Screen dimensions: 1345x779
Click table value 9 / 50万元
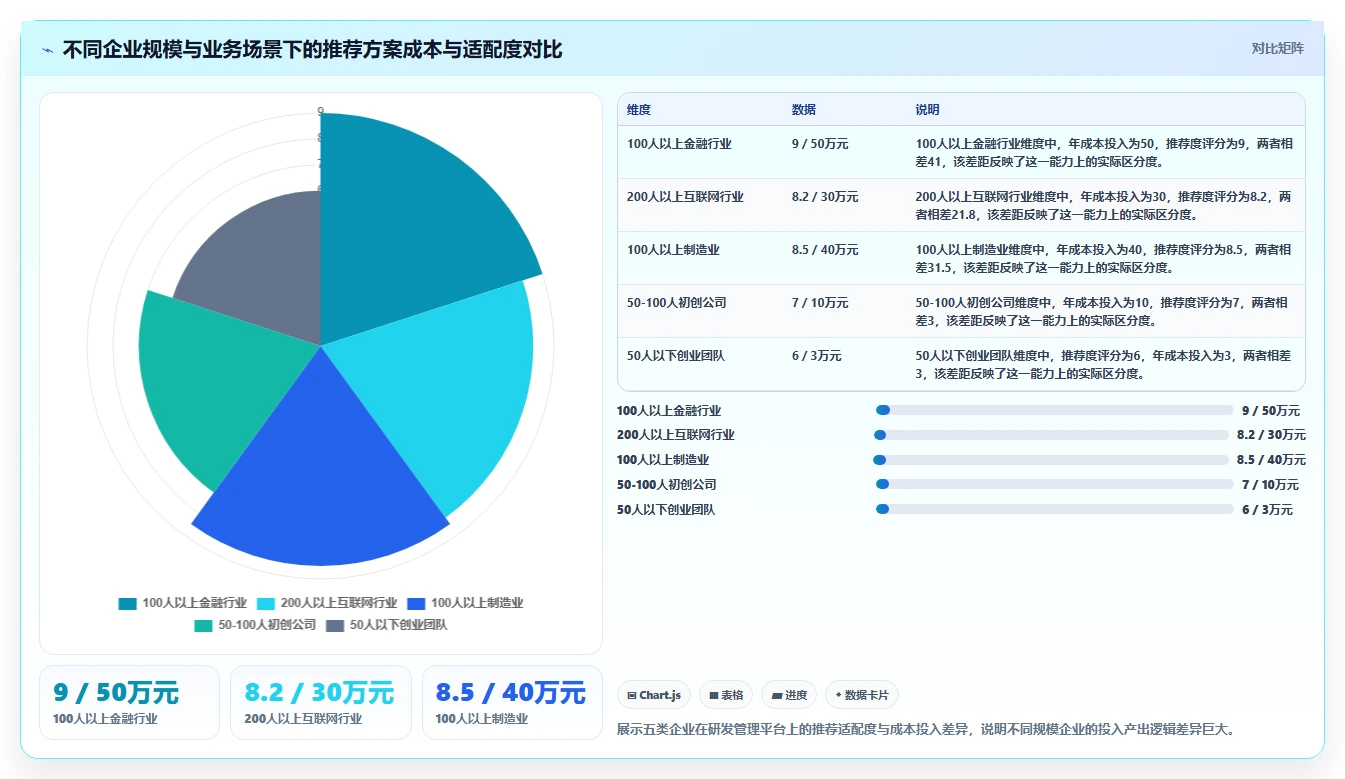[x=819, y=144]
